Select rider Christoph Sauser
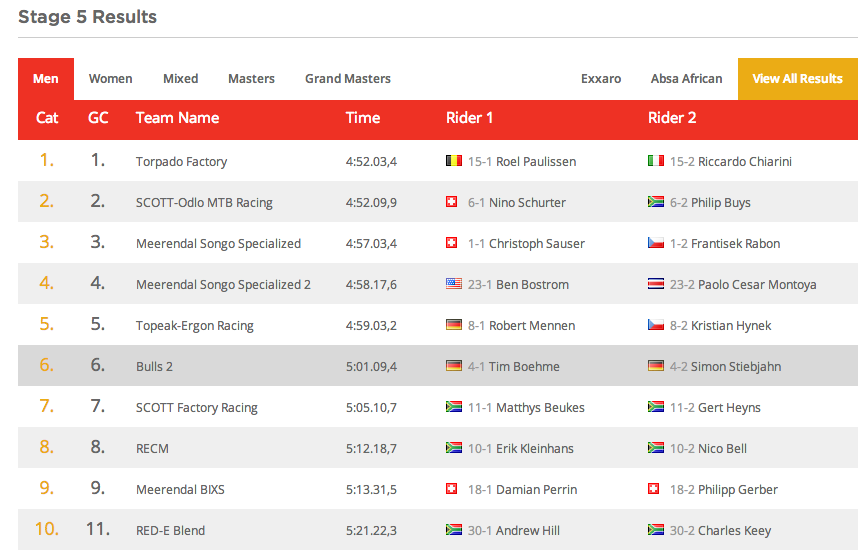The width and height of the screenshot is (867, 559). (x=536, y=243)
